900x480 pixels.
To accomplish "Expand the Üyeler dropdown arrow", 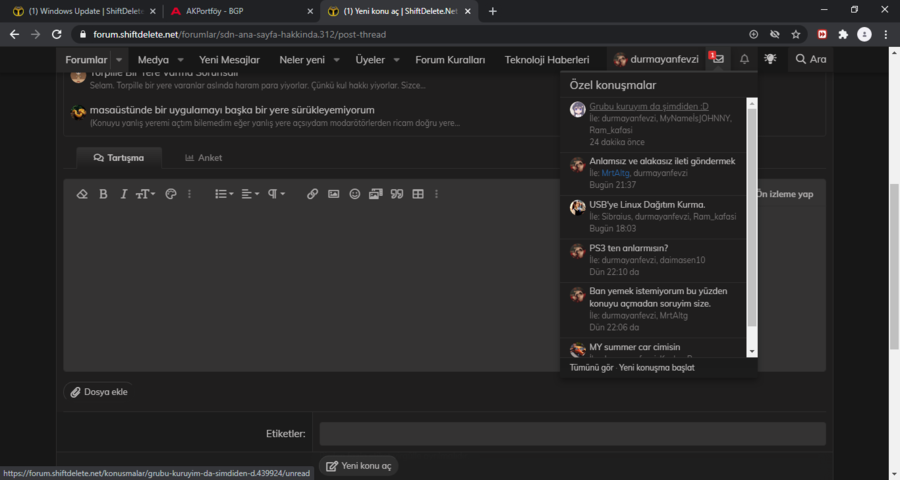I will 396,60.
